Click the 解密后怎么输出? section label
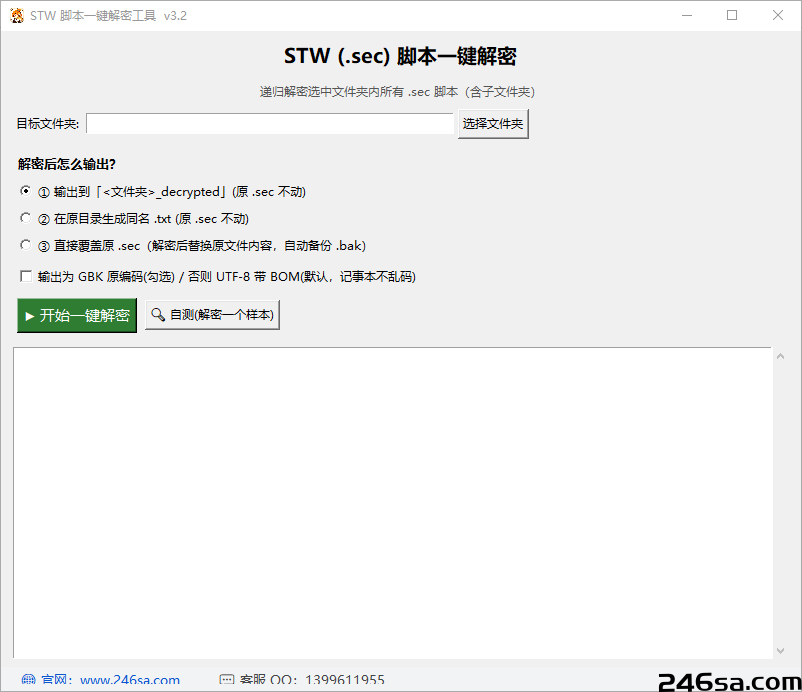Screen dimensions: 802x692 pos(67,164)
